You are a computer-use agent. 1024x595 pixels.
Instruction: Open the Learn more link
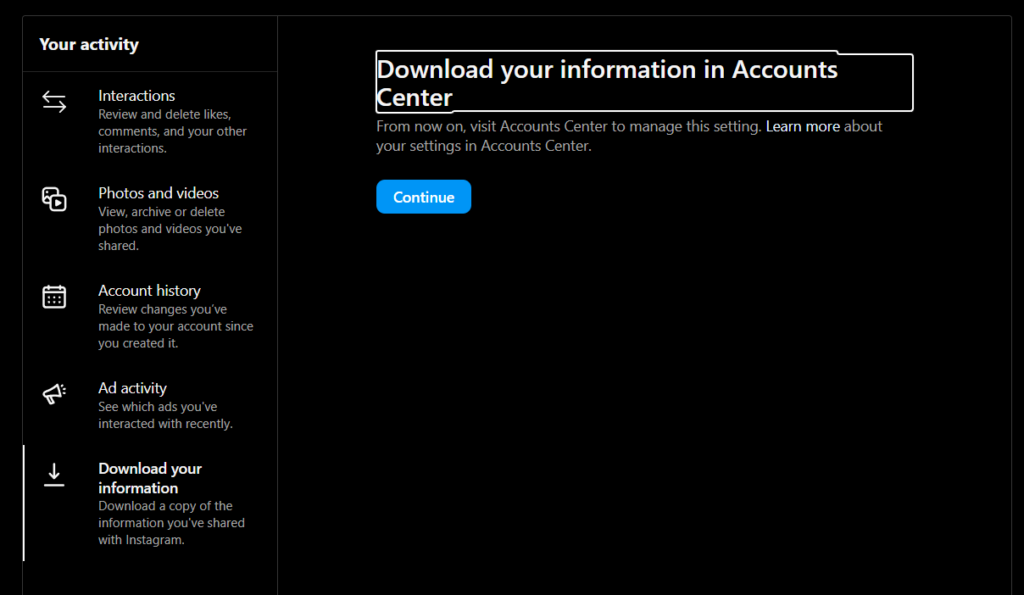(x=803, y=126)
